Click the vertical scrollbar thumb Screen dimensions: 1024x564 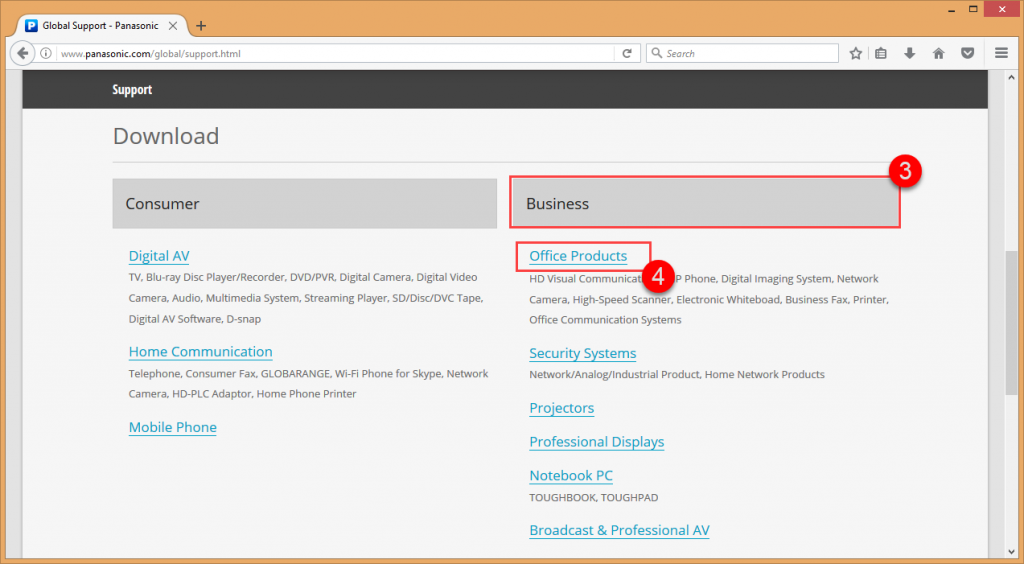tap(1012, 322)
